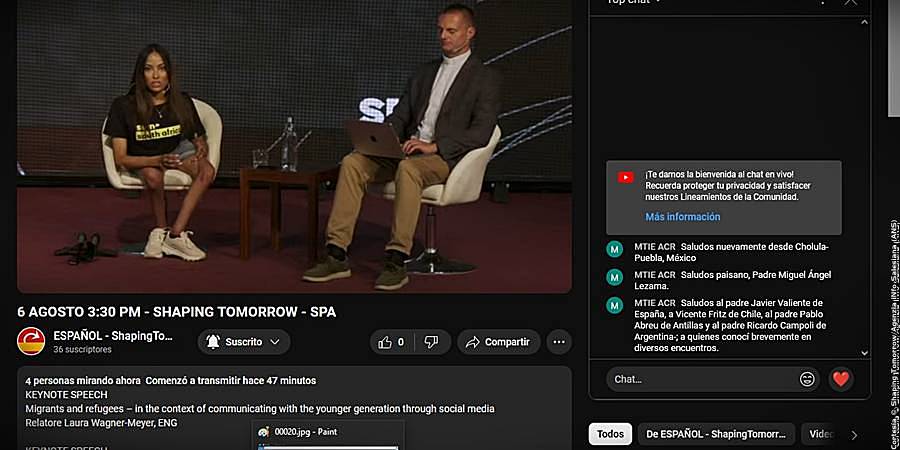The height and width of the screenshot is (450, 900).
Task: Expand the Suscrito subscription dropdown chevron
Action: point(275,342)
